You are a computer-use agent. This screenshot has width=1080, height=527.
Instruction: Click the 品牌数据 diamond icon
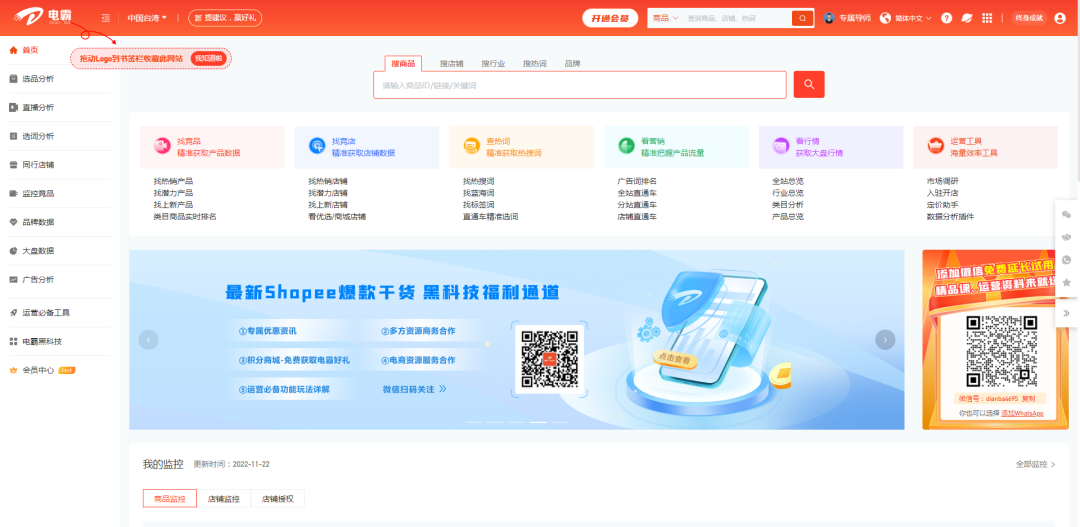[13, 223]
